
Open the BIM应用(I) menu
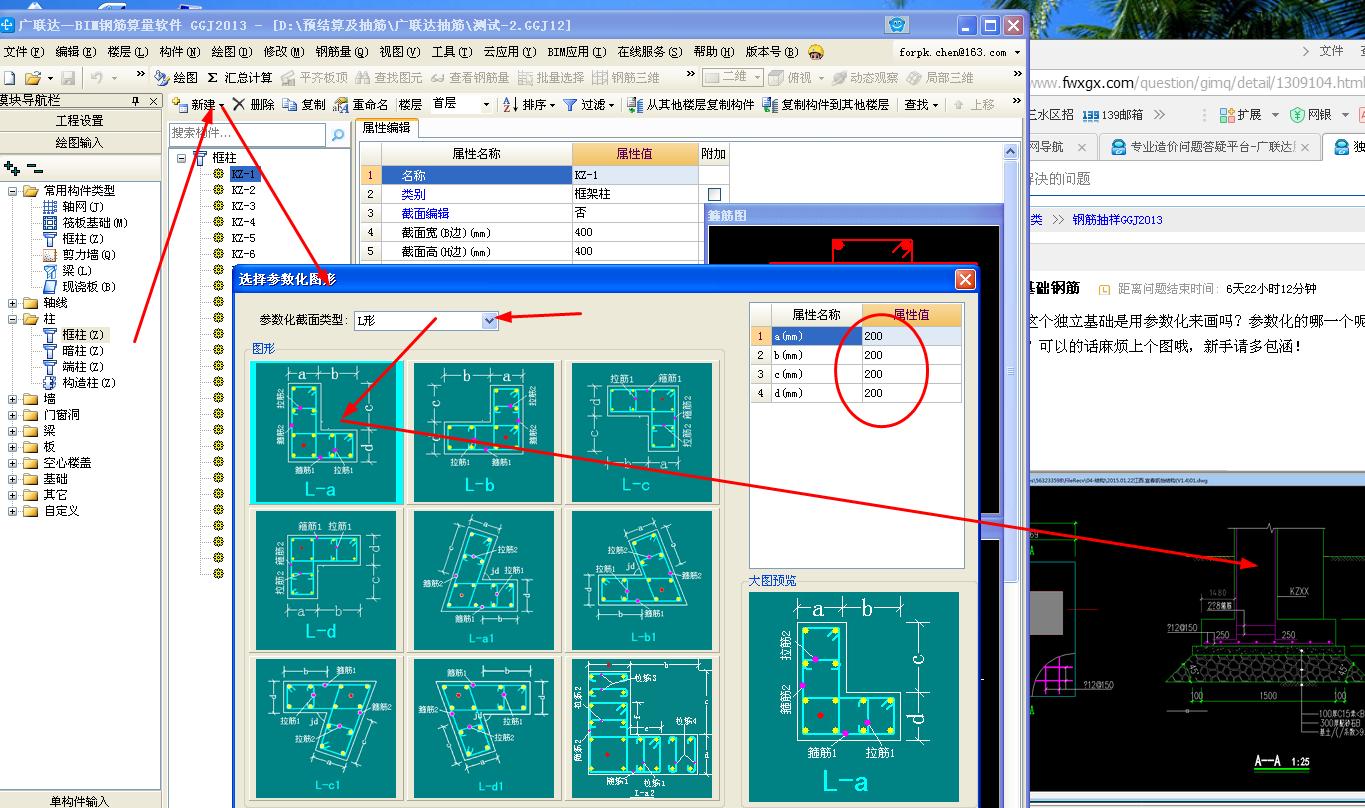click(576, 52)
